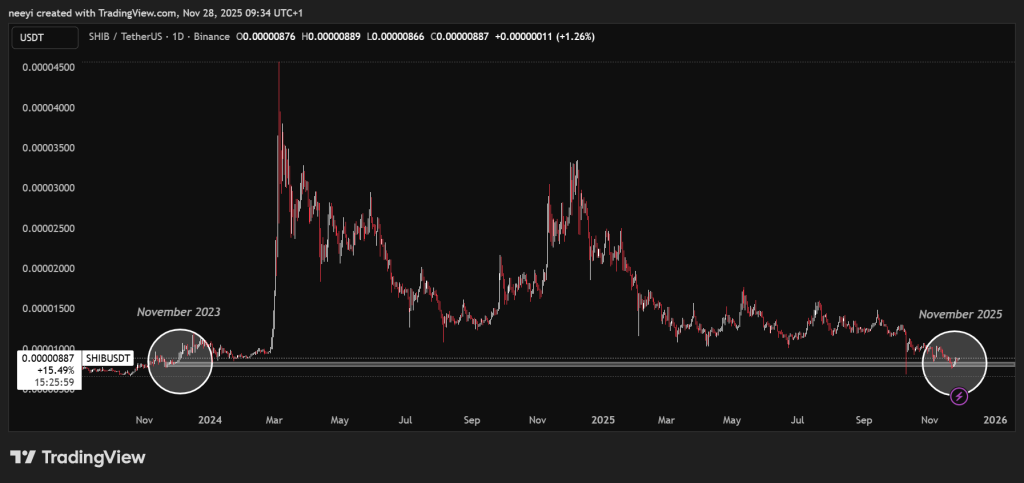
Task: Click the SHIB / TetherUS symbol title
Action: pyautogui.click(x=127, y=37)
